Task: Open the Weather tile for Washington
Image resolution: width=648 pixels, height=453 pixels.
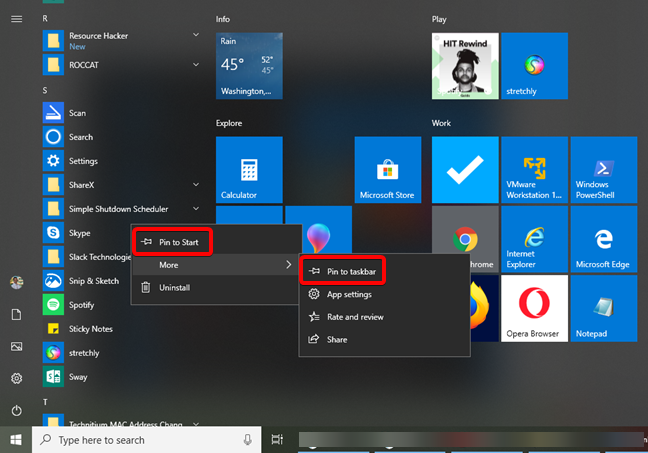Action: coord(249,66)
